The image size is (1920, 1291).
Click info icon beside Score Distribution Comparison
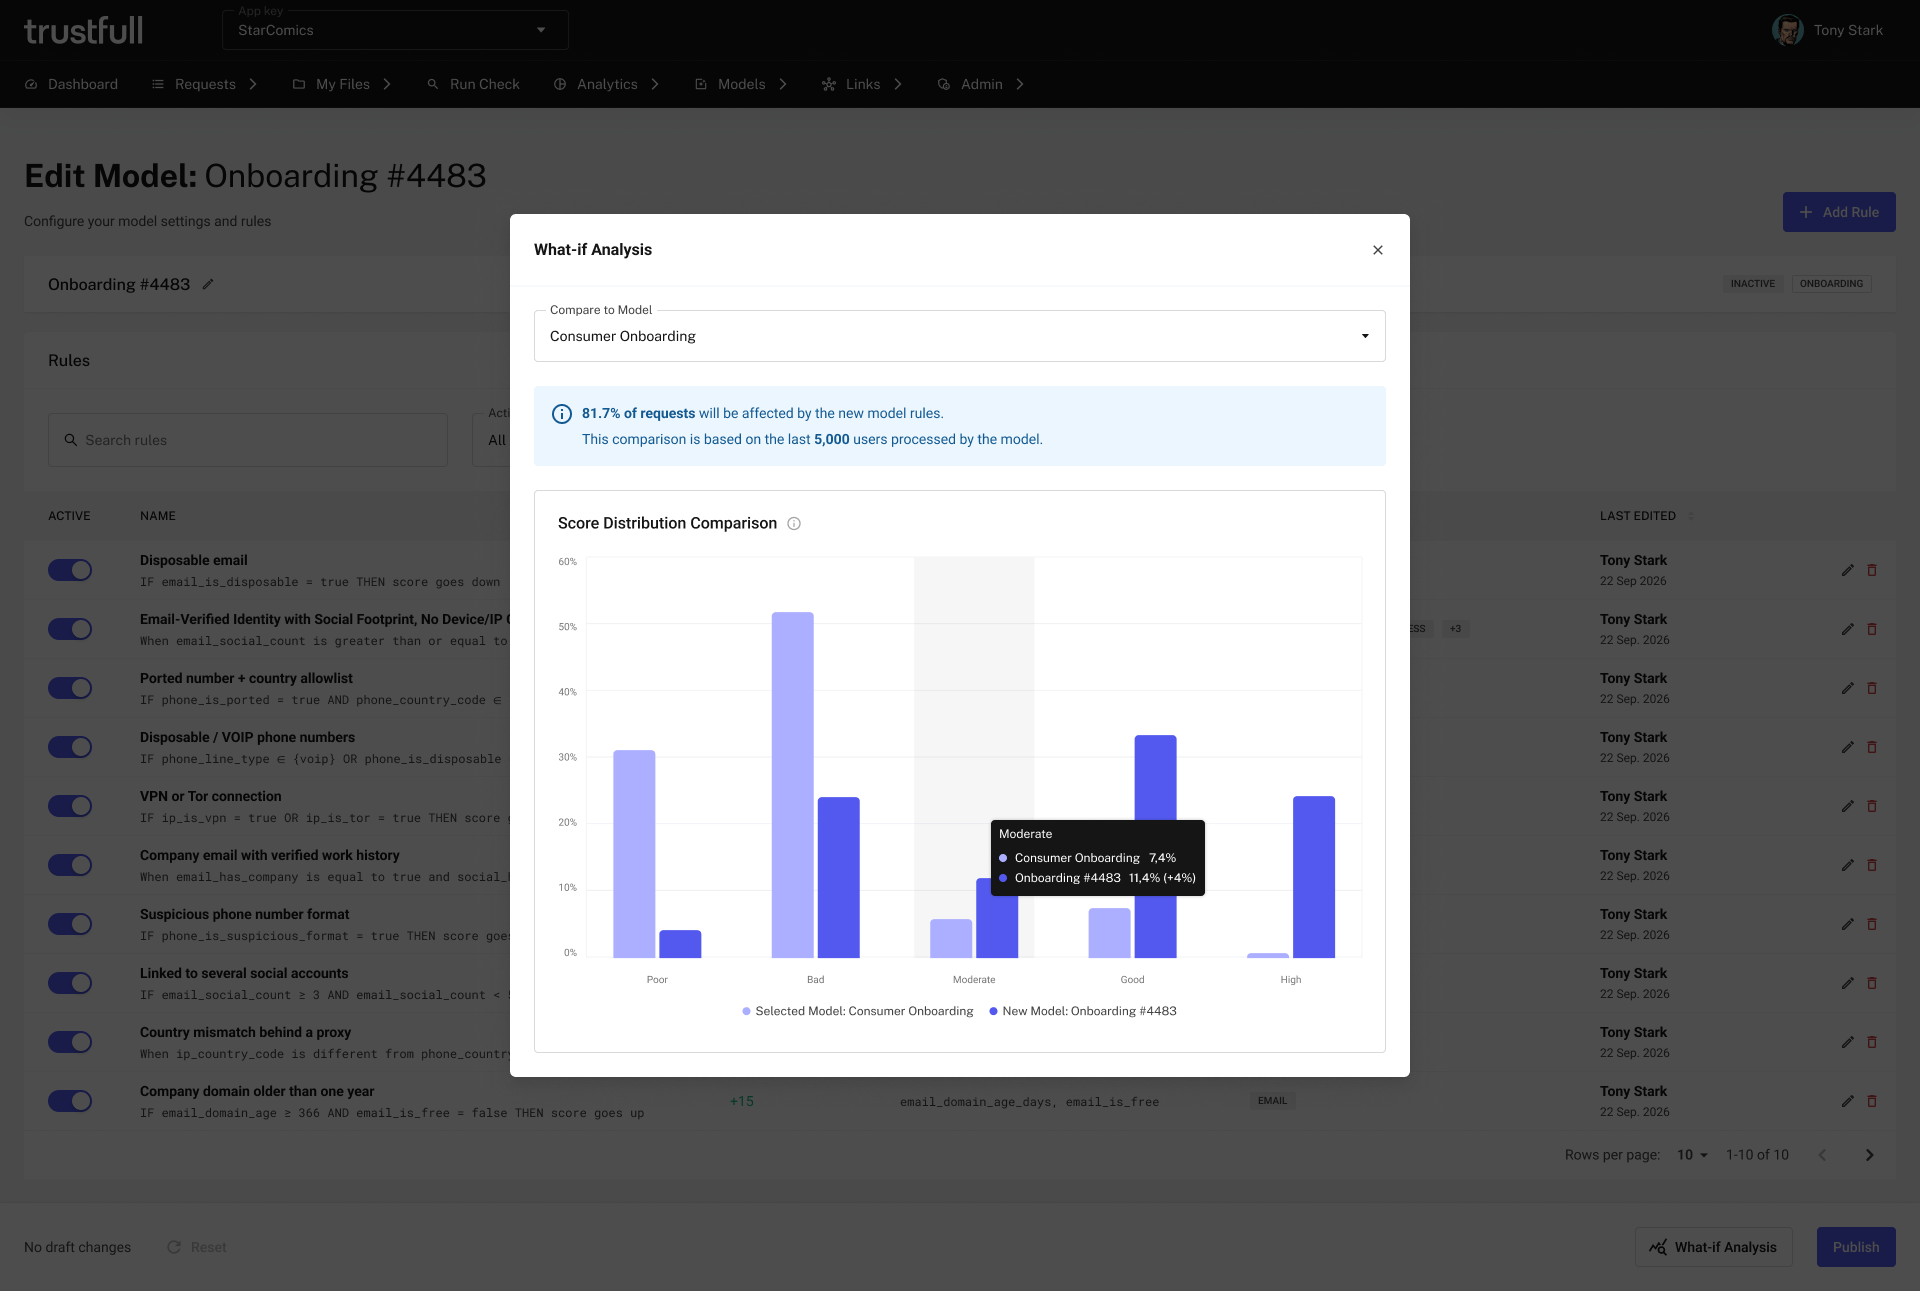click(x=794, y=524)
